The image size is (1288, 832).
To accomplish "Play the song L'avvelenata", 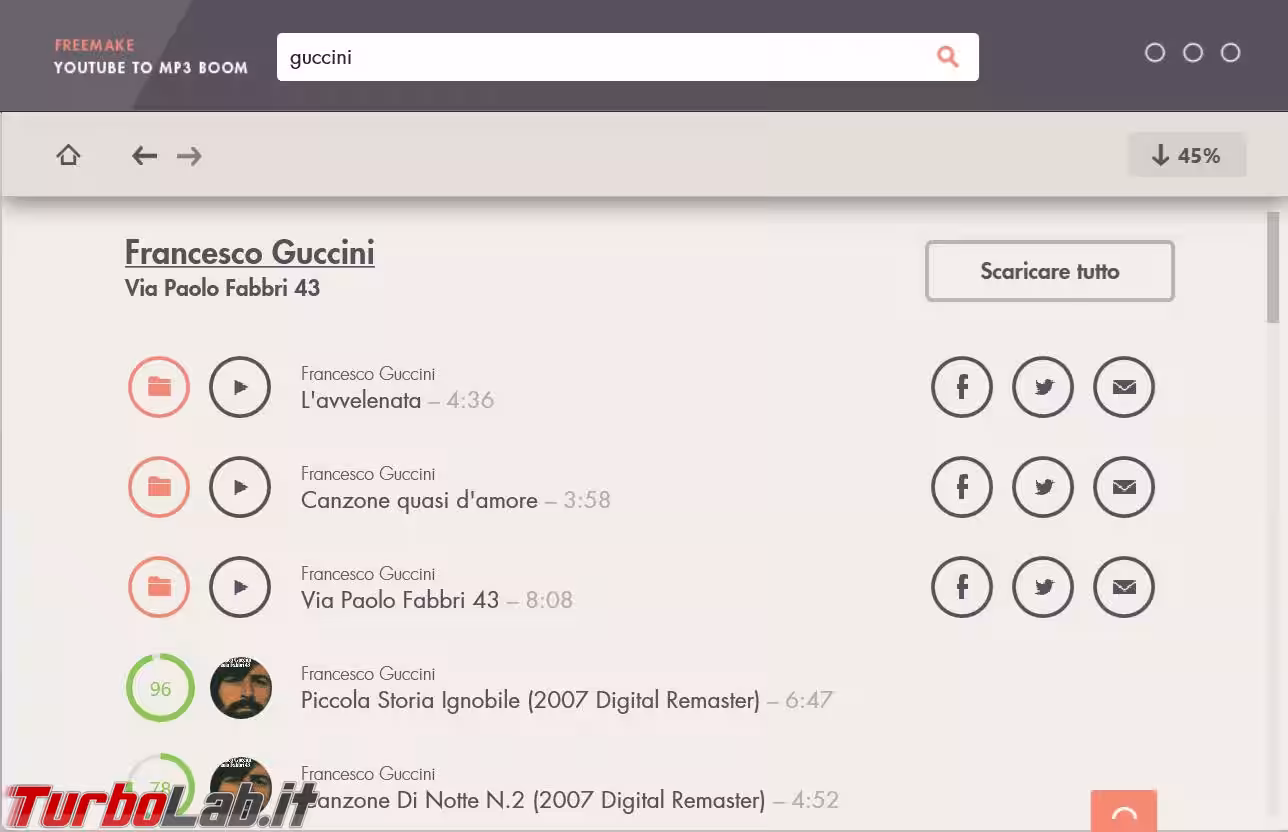I will click(x=240, y=387).
